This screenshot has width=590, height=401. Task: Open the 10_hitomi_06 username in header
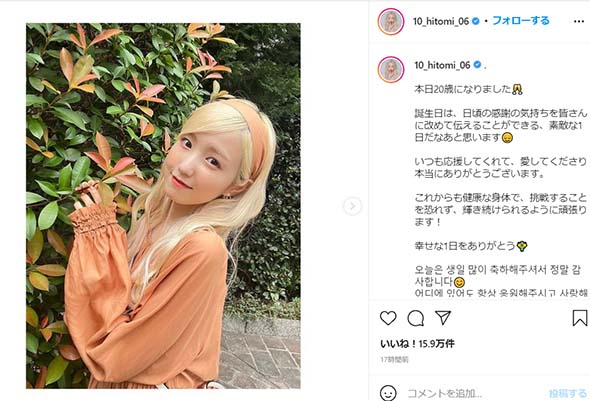tap(441, 21)
